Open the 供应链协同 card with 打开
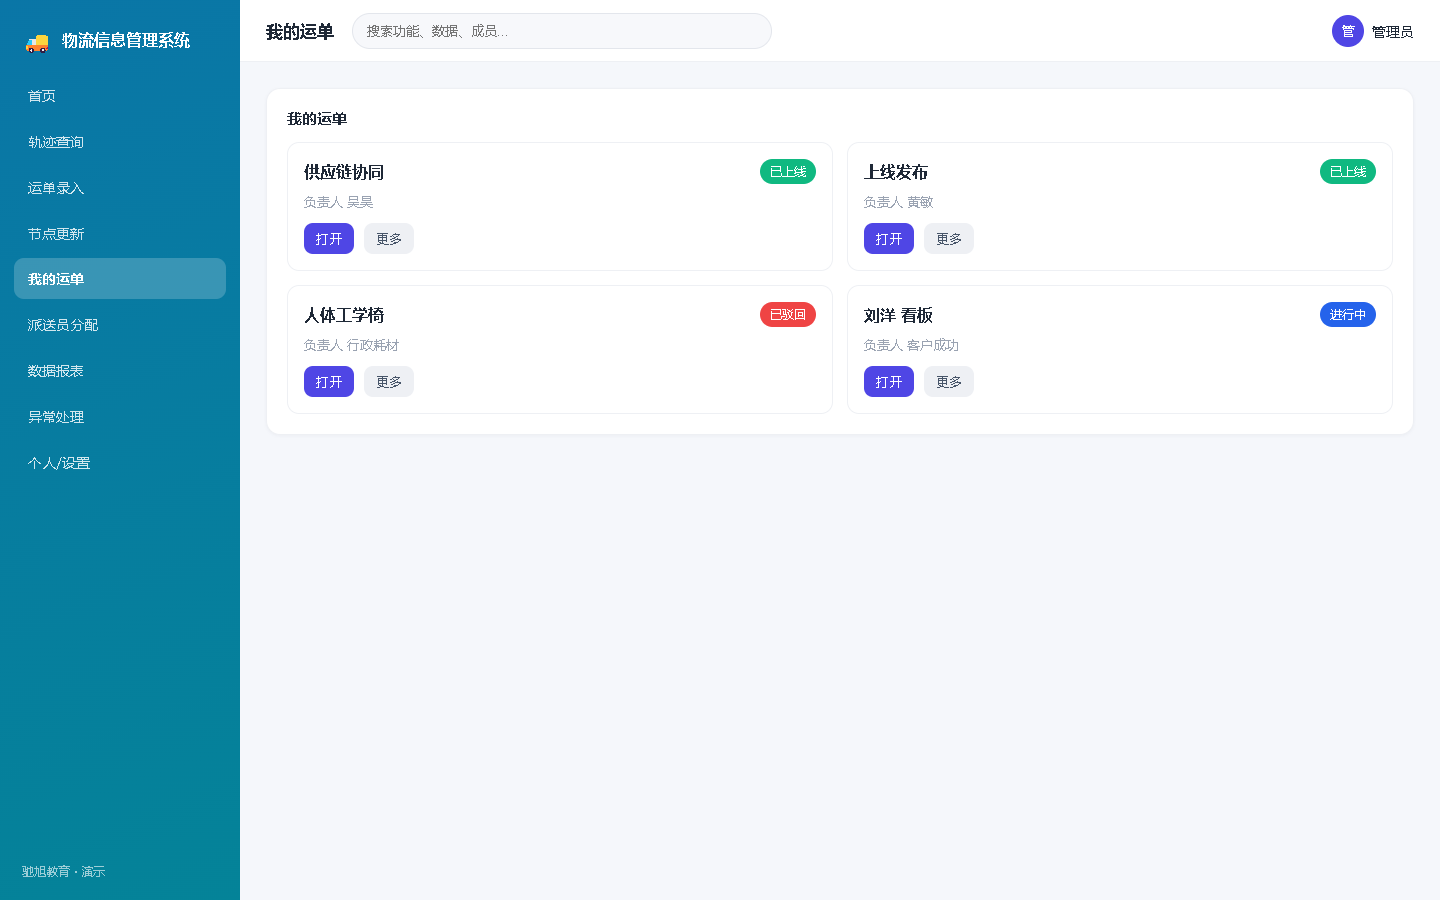 (329, 239)
